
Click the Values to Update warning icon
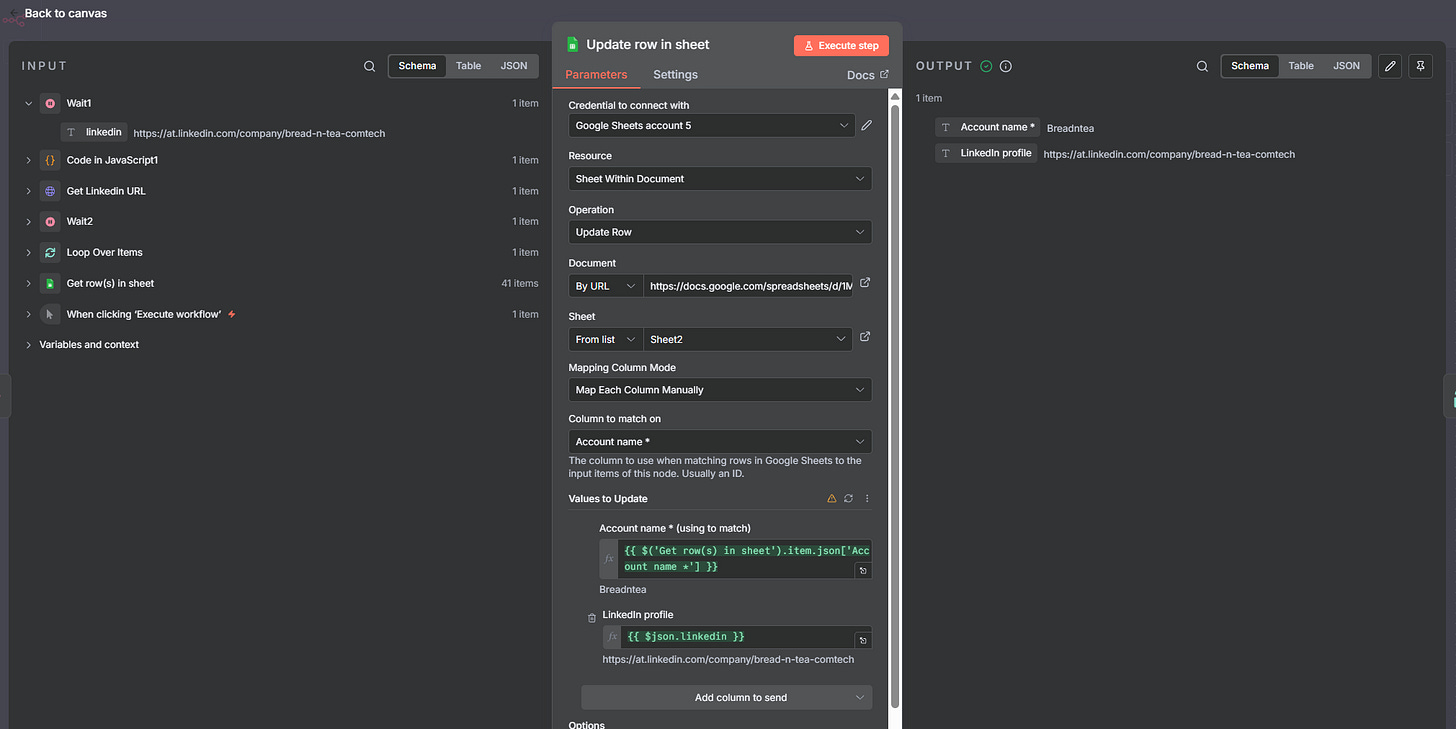[832, 498]
